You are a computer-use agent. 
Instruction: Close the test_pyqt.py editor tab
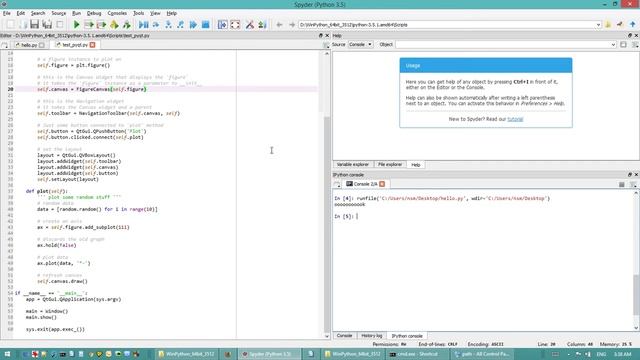tap(93, 45)
